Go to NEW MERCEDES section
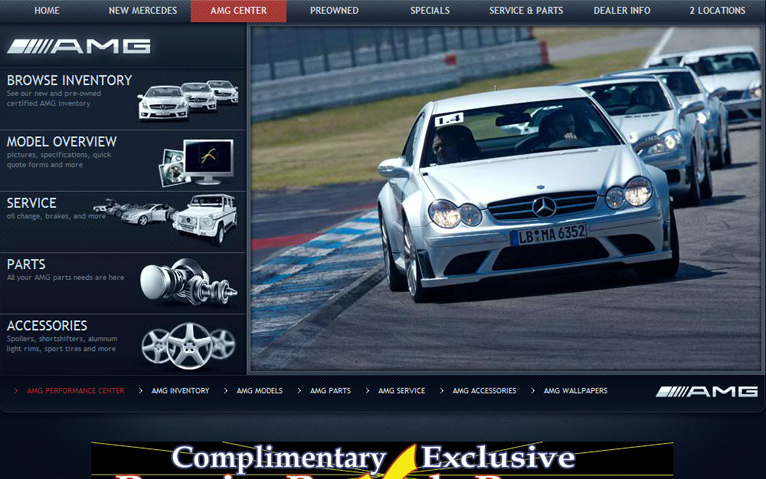Screen dimensions: 766x479 pyautogui.click(x=143, y=11)
